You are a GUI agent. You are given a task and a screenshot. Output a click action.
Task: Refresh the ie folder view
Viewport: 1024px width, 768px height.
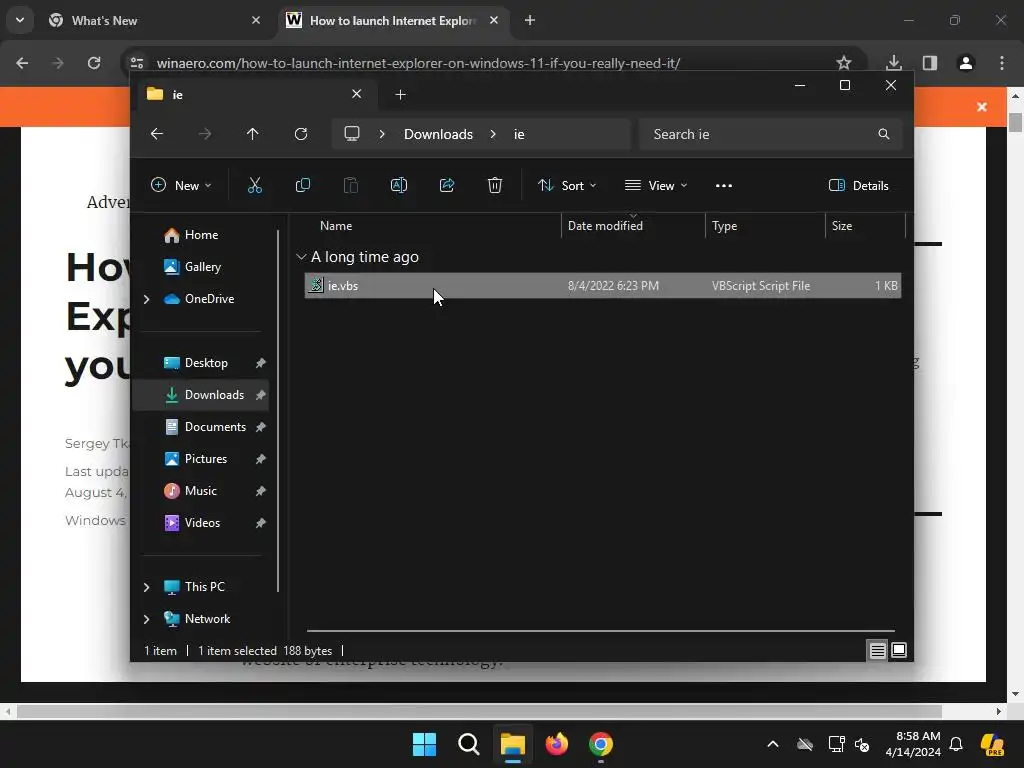(301, 134)
